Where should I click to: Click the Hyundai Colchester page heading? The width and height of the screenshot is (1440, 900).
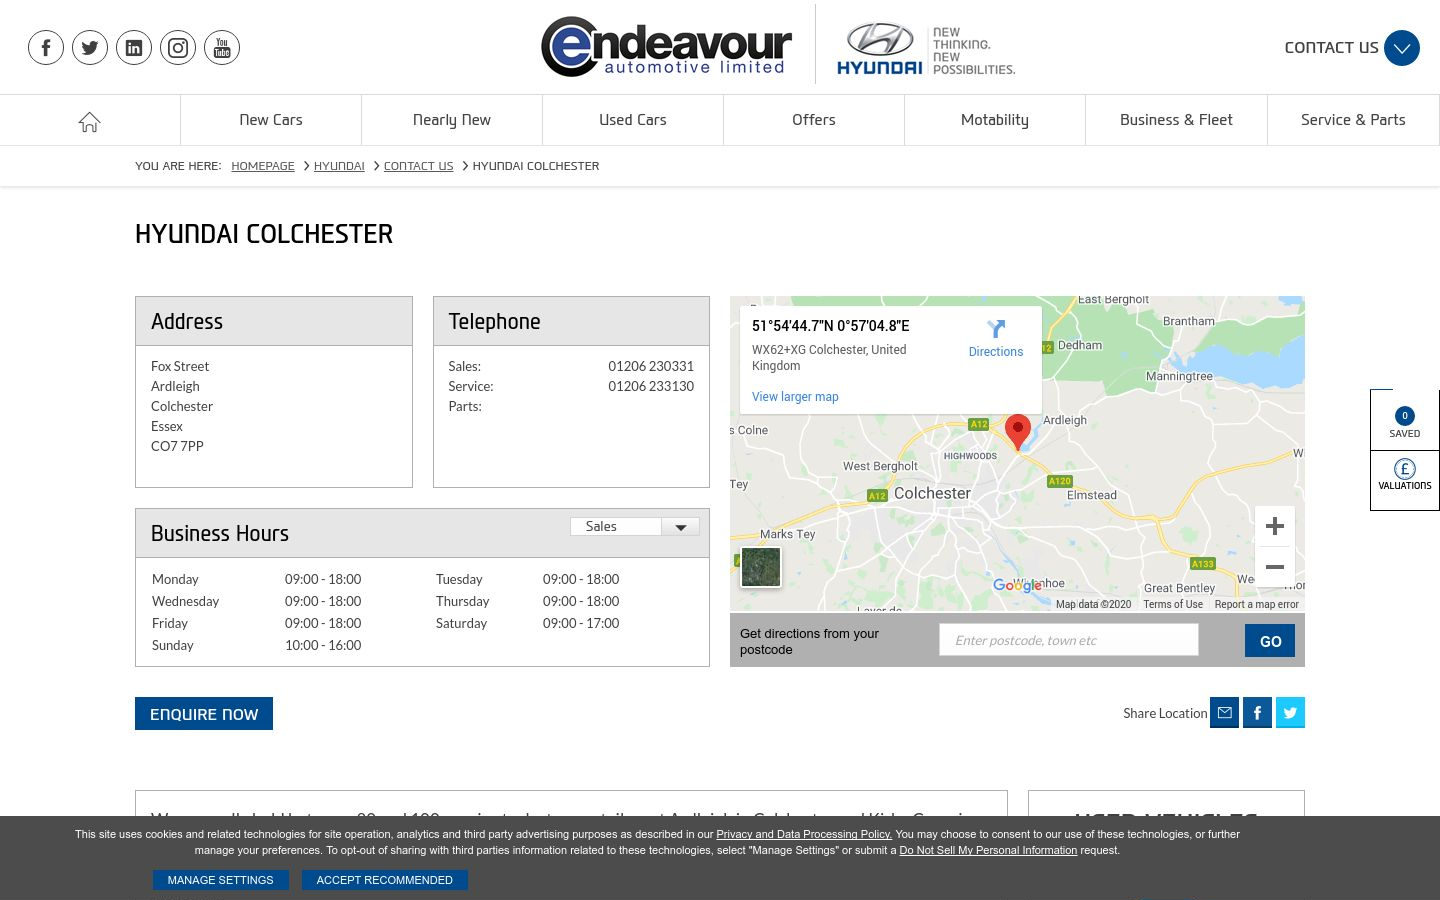264,234
